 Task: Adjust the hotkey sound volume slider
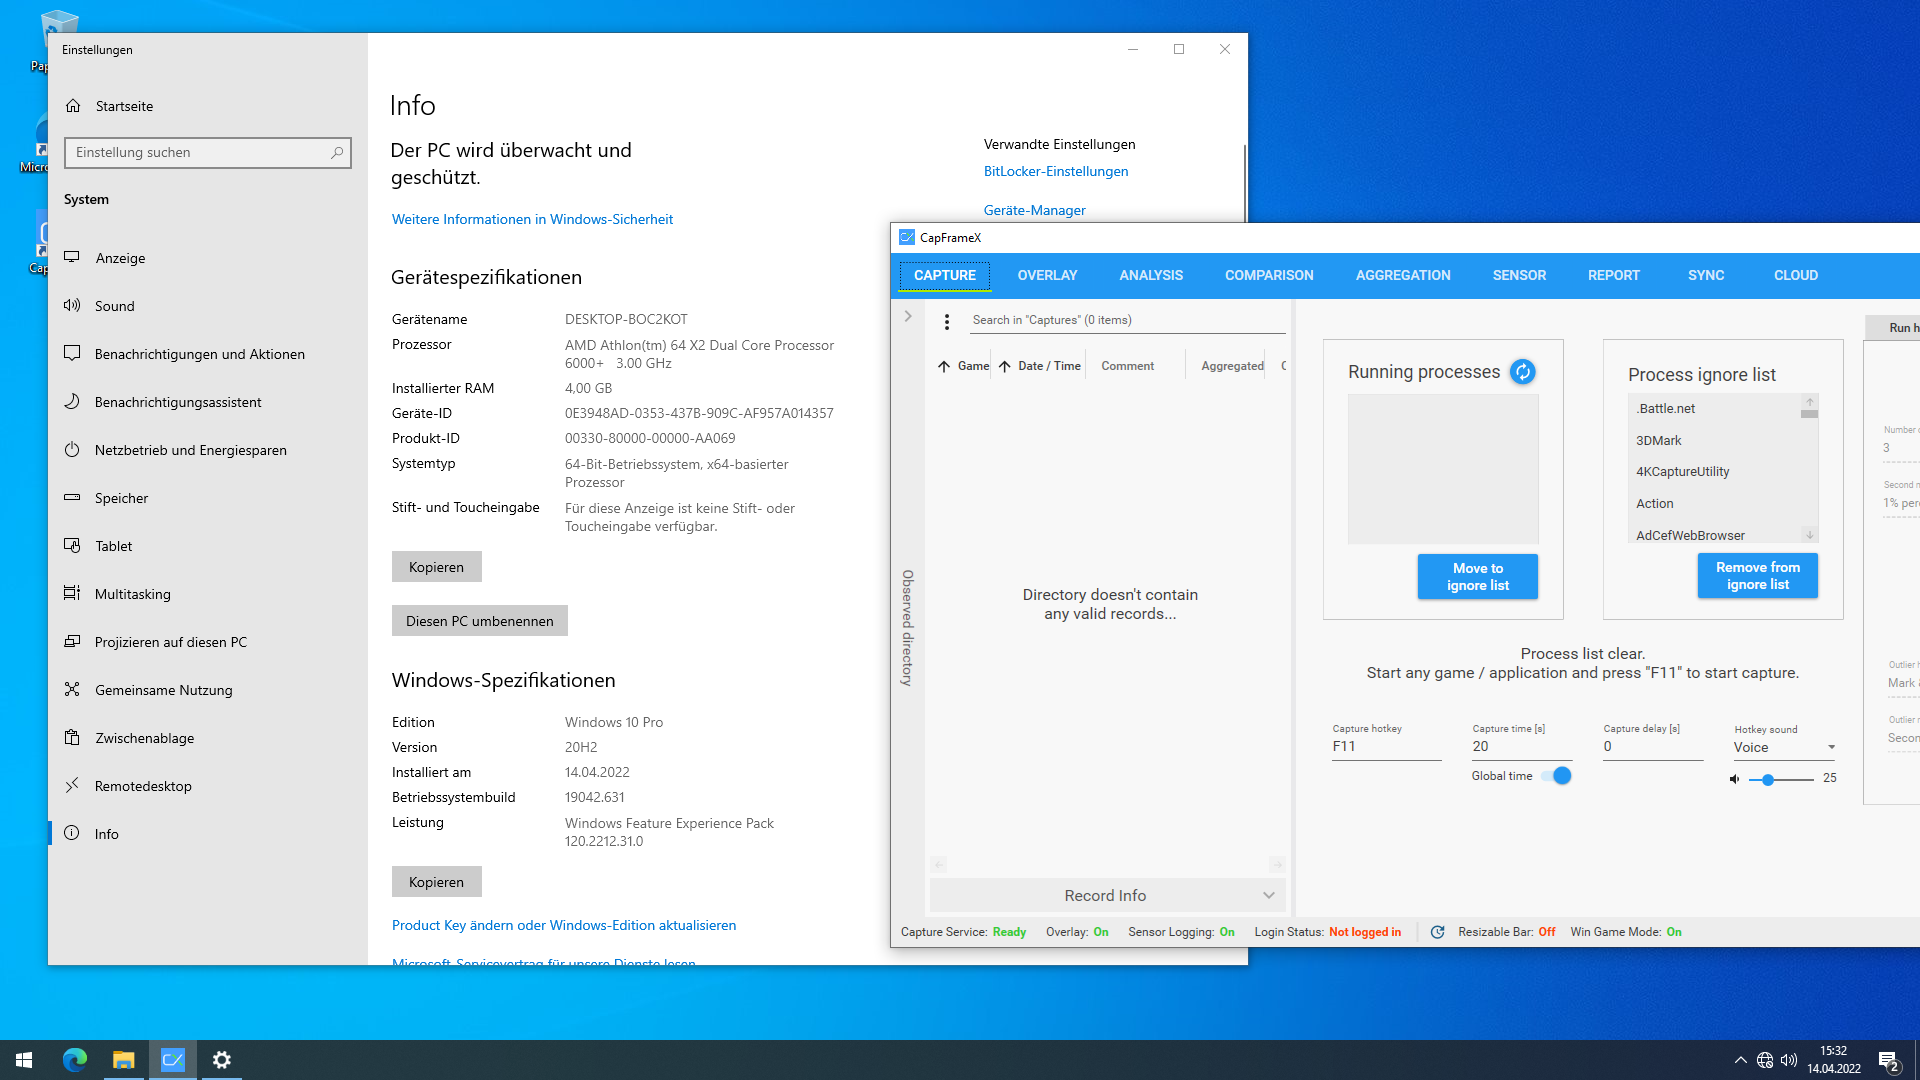coord(1781,779)
